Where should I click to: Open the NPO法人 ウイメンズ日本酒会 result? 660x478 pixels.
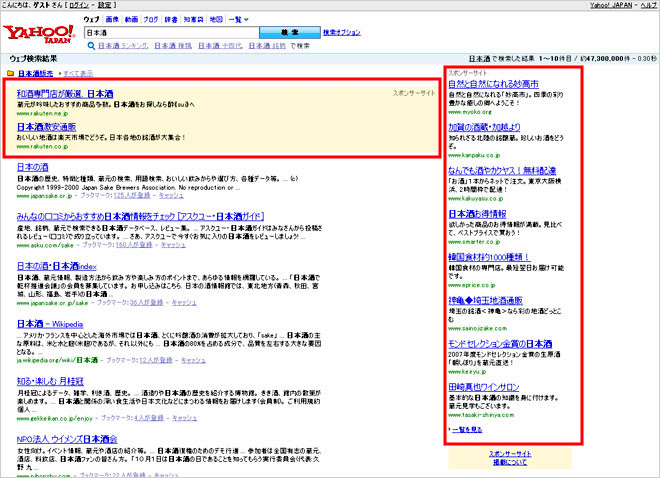[x=67, y=439]
